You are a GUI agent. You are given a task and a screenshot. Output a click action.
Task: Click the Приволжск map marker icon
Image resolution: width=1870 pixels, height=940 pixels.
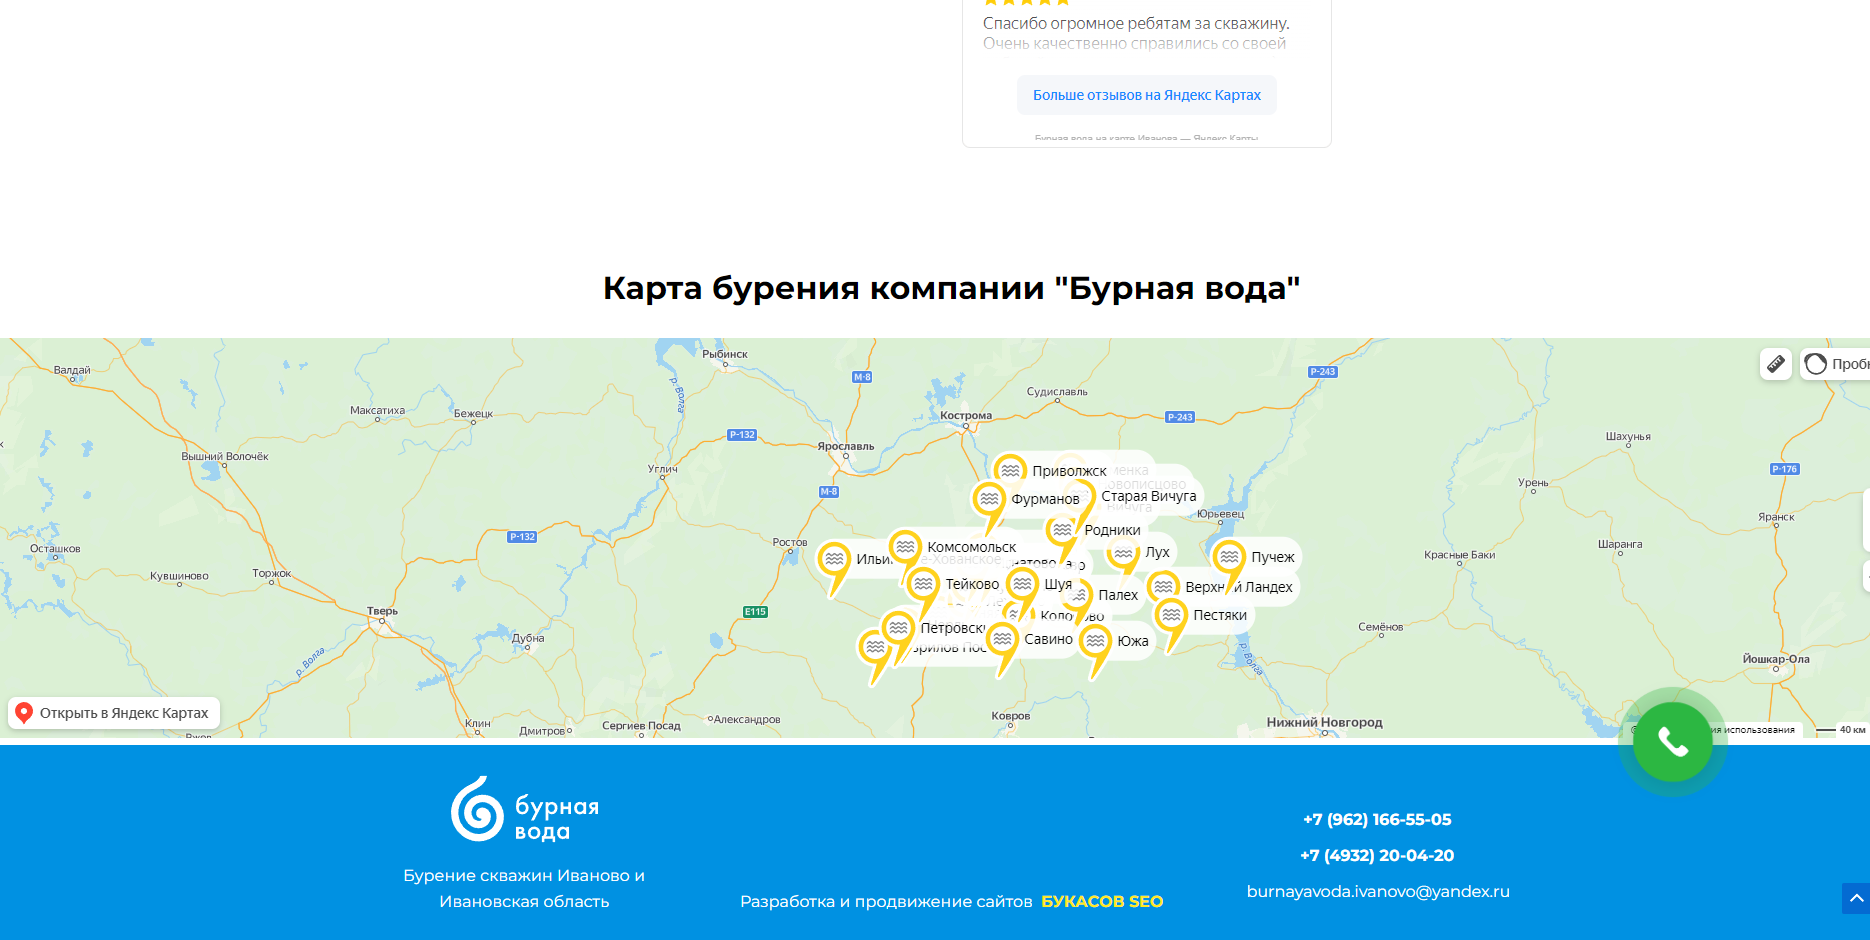[x=1010, y=469]
